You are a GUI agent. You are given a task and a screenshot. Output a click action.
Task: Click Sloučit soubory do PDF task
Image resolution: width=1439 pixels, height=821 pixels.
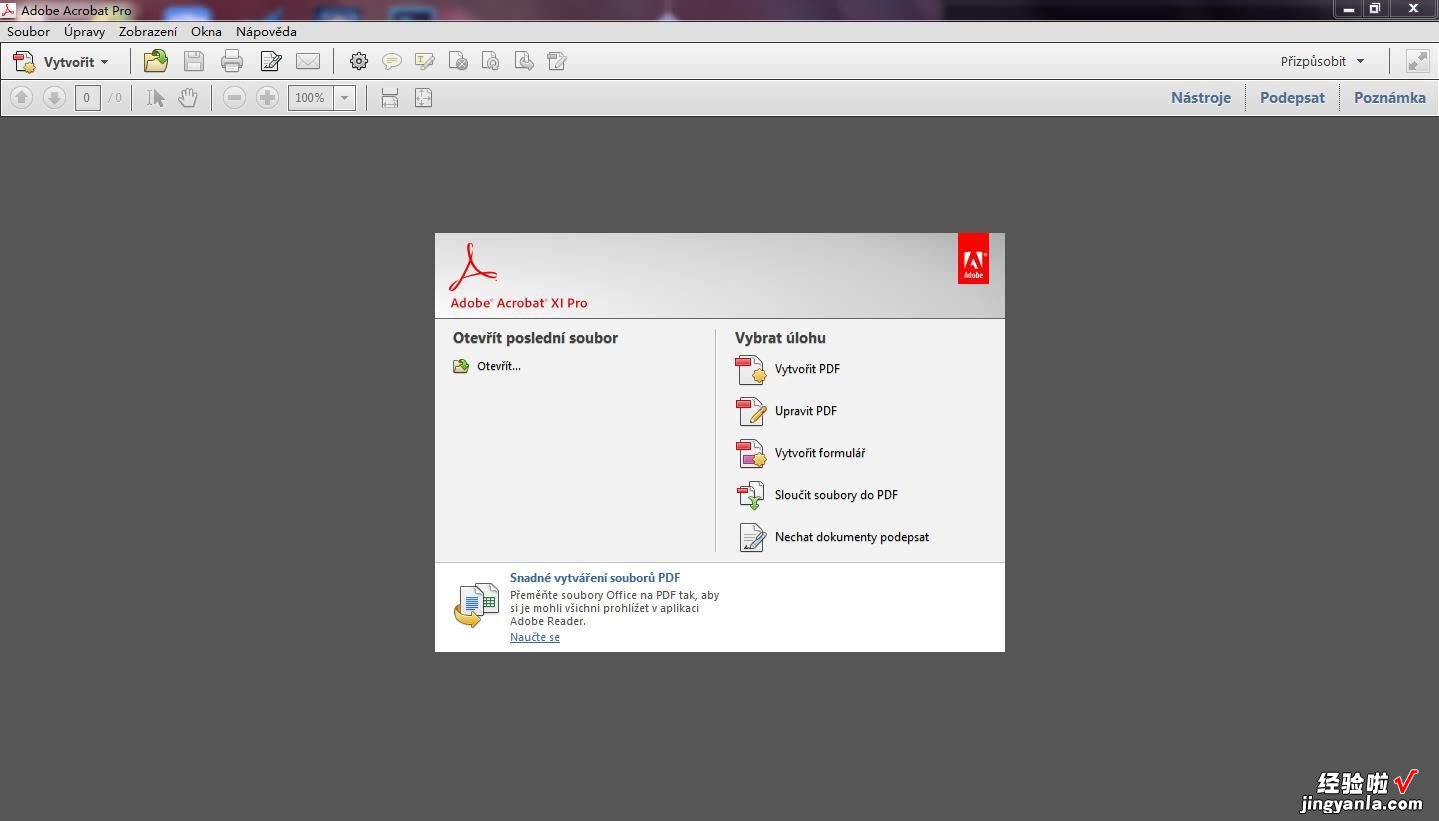[836, 495]
